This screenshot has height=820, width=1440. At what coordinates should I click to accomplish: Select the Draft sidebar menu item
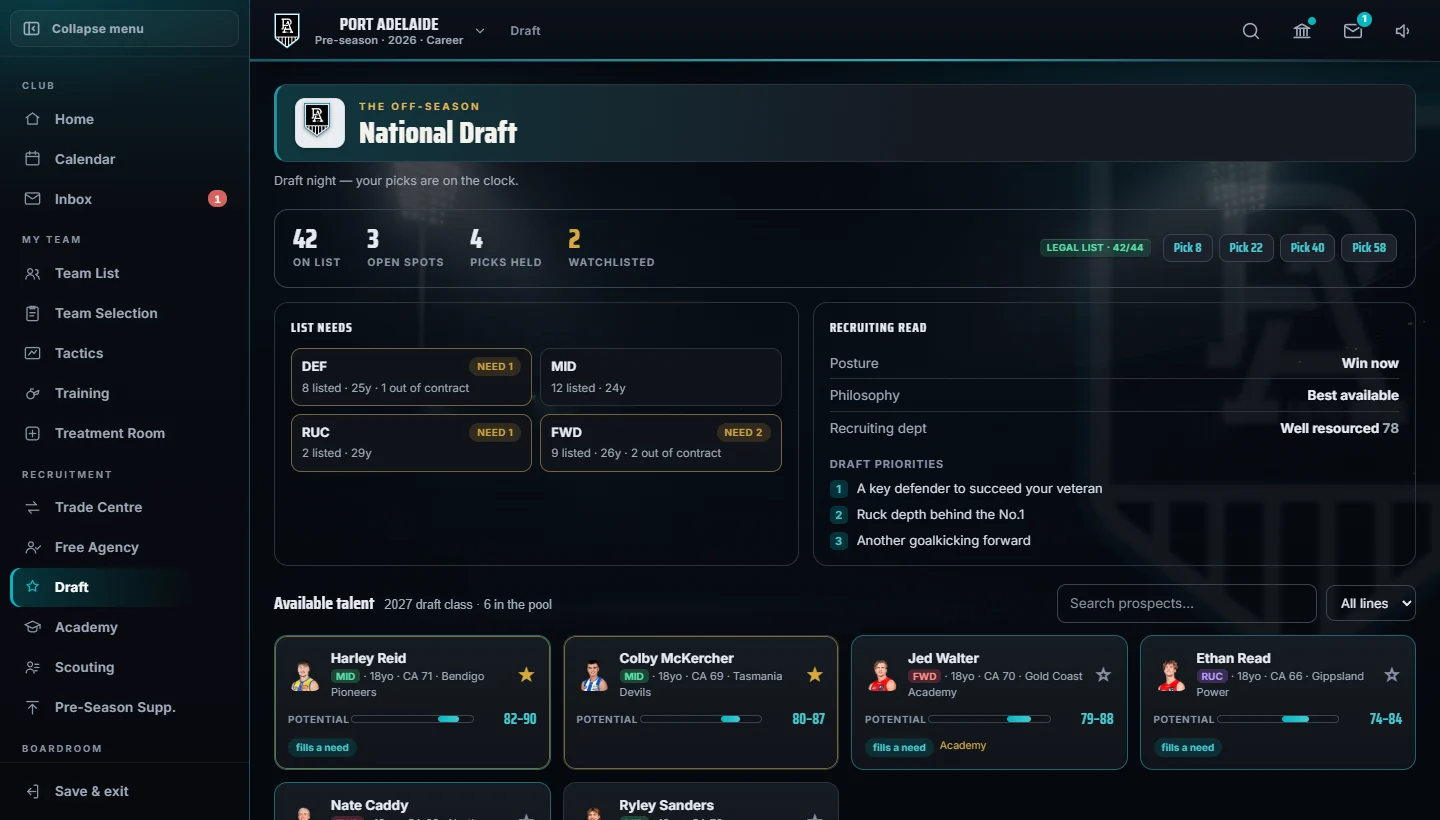[x=124, y=587]
